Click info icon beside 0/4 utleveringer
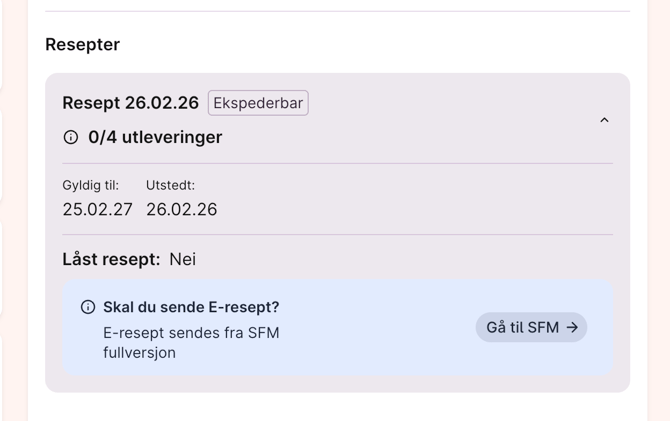670x421 pixels. pos(71,137)
